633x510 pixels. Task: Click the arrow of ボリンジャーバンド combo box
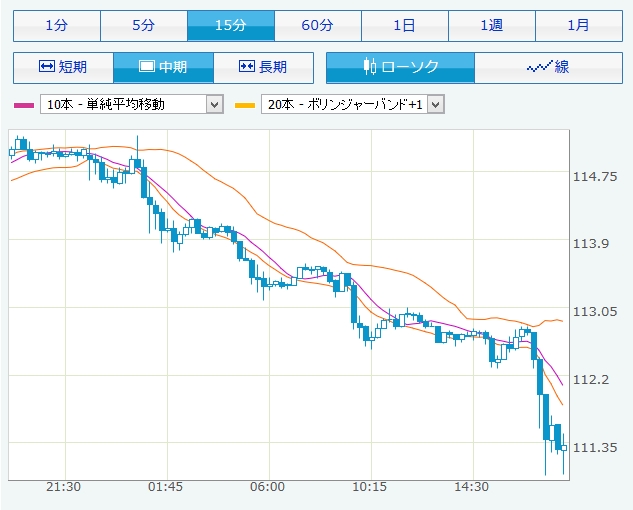pos(436,105)
